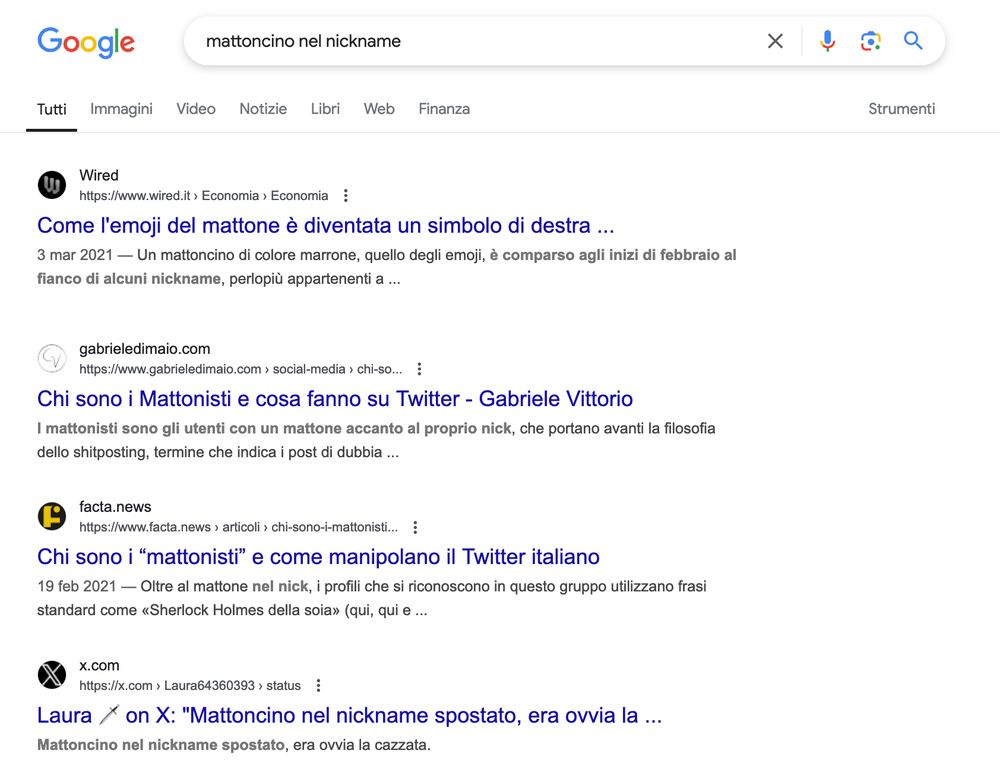Open 'Chi sono i "mattonisti" e come manipolano' link
The height and width of the screenshot is (779, 1000).
click(x=318, y=557)
